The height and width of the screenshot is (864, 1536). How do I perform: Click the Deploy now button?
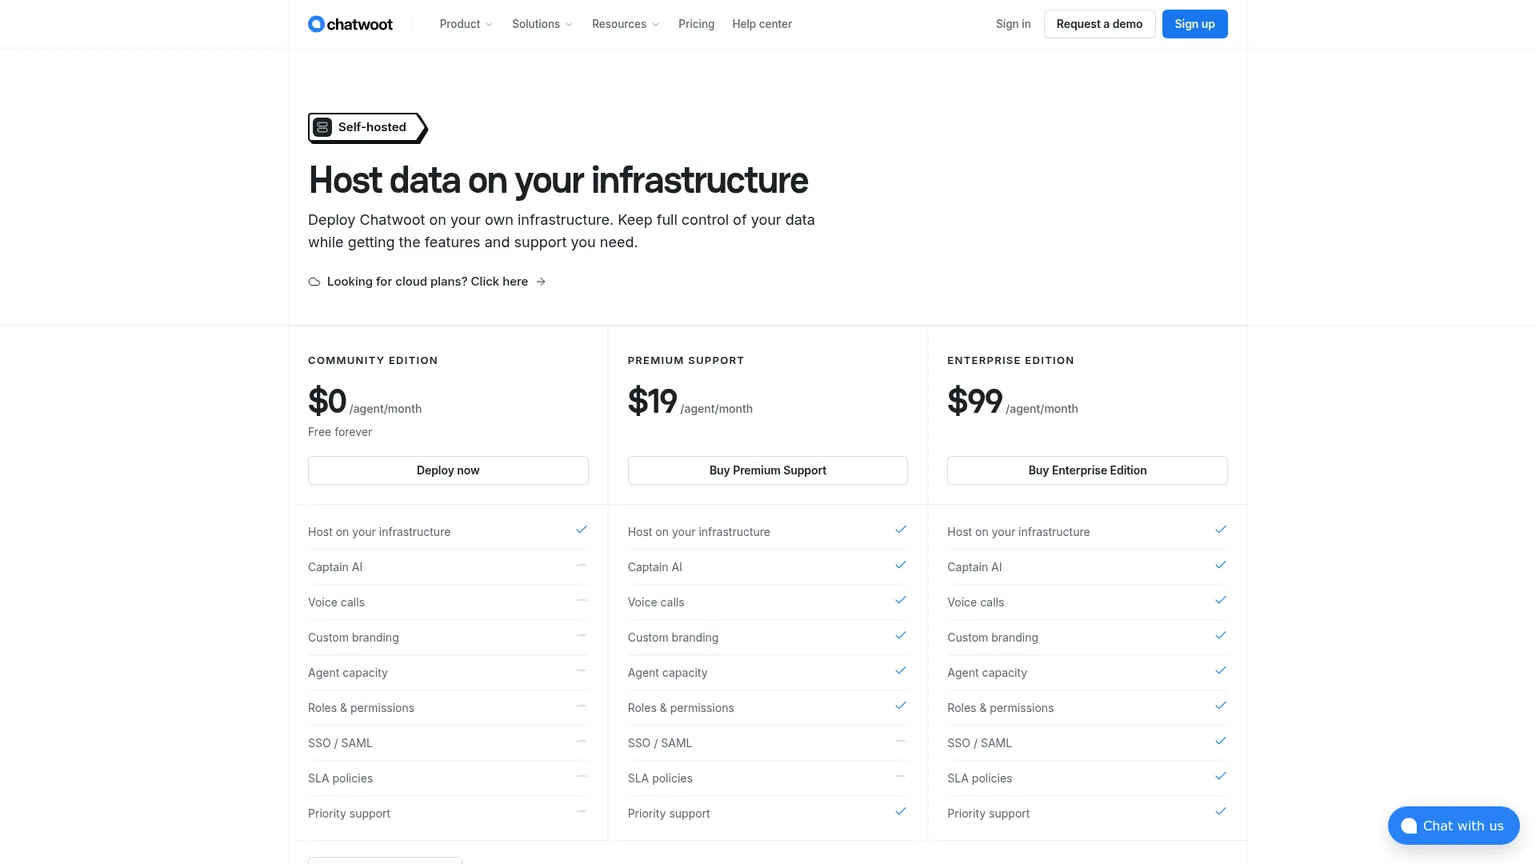pyautogui.click(x=448, y=470)
